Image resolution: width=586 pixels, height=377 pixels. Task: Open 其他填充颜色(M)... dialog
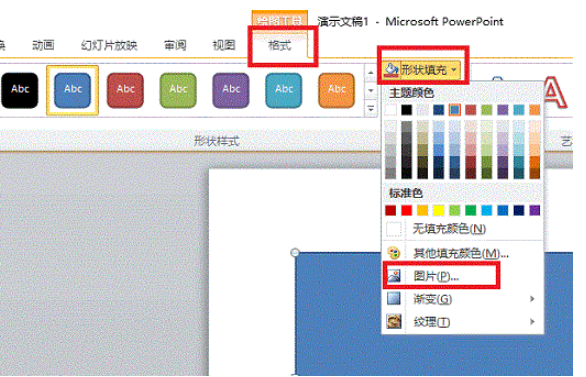463,253
